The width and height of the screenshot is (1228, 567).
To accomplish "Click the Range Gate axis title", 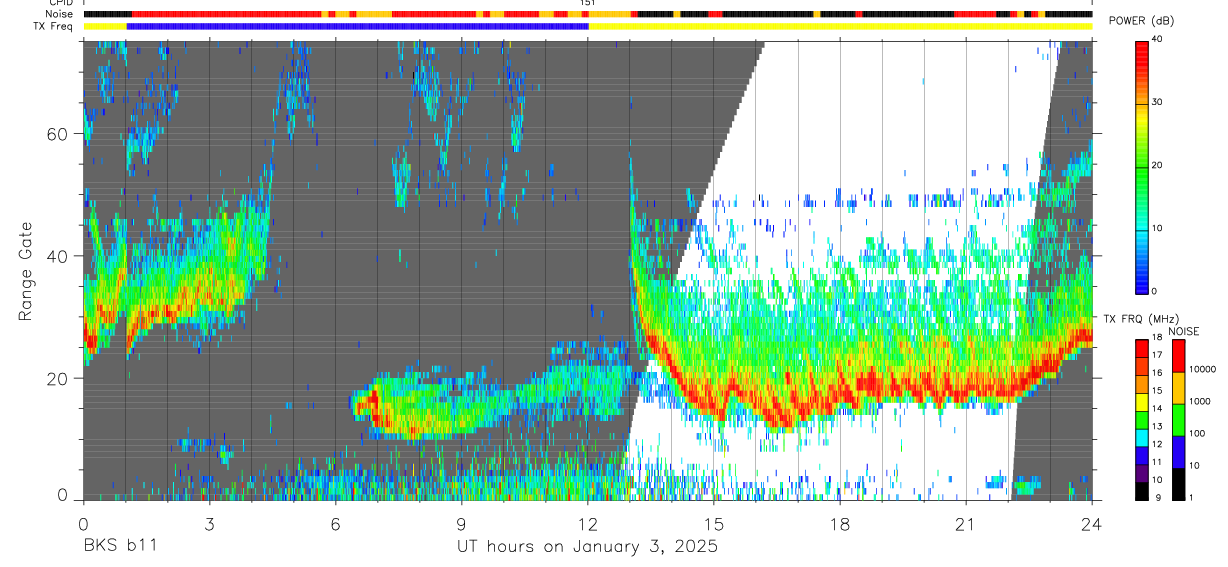I will pyautogui.click(x=25, y=271).
